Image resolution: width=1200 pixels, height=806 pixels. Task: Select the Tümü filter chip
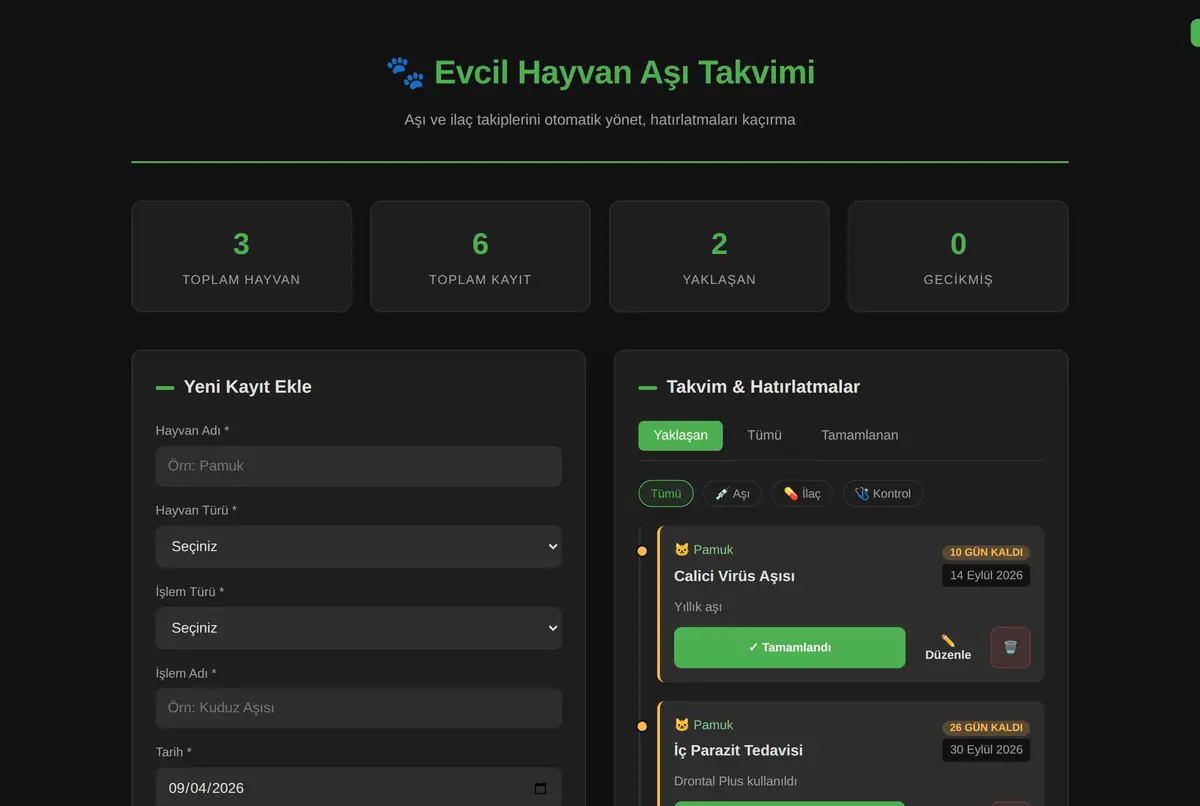pos(666,493)
